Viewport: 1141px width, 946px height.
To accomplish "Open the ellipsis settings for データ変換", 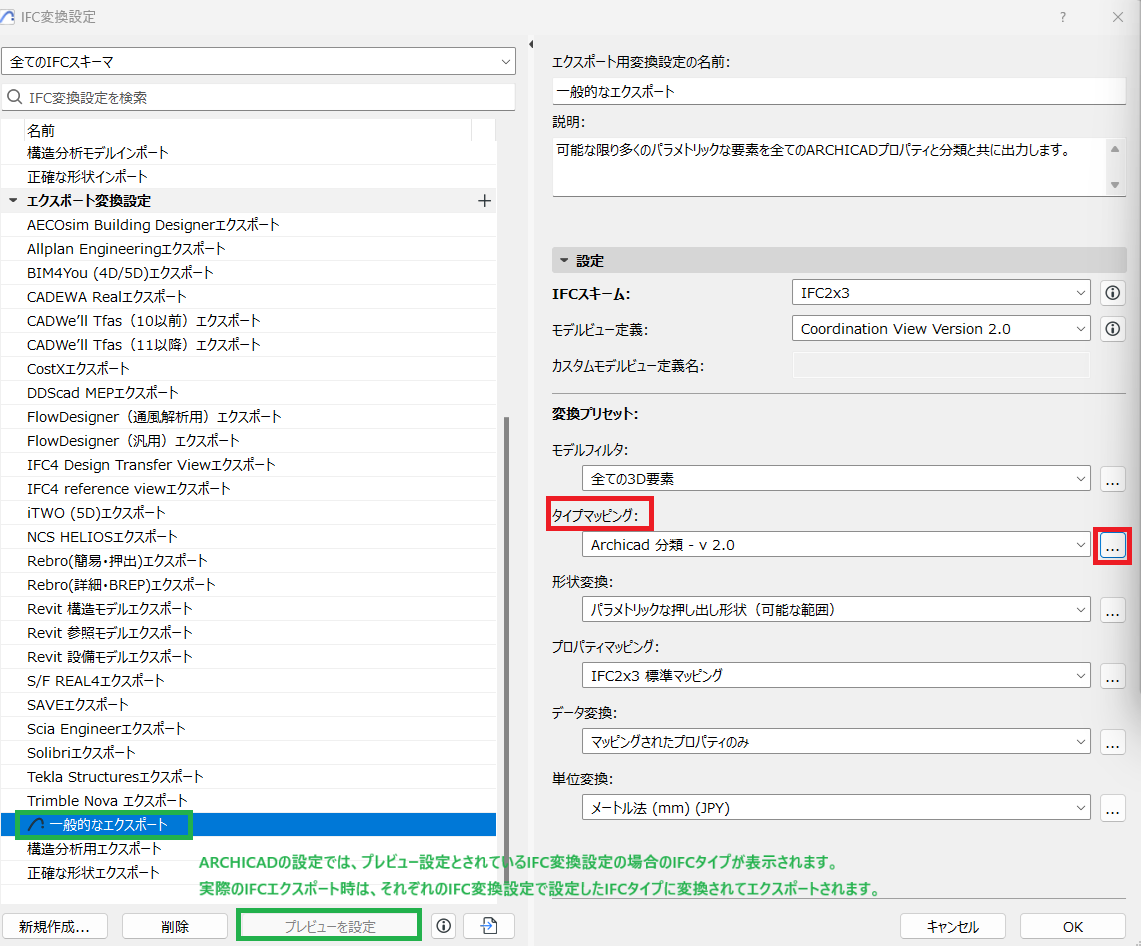I will (1112, 742).
